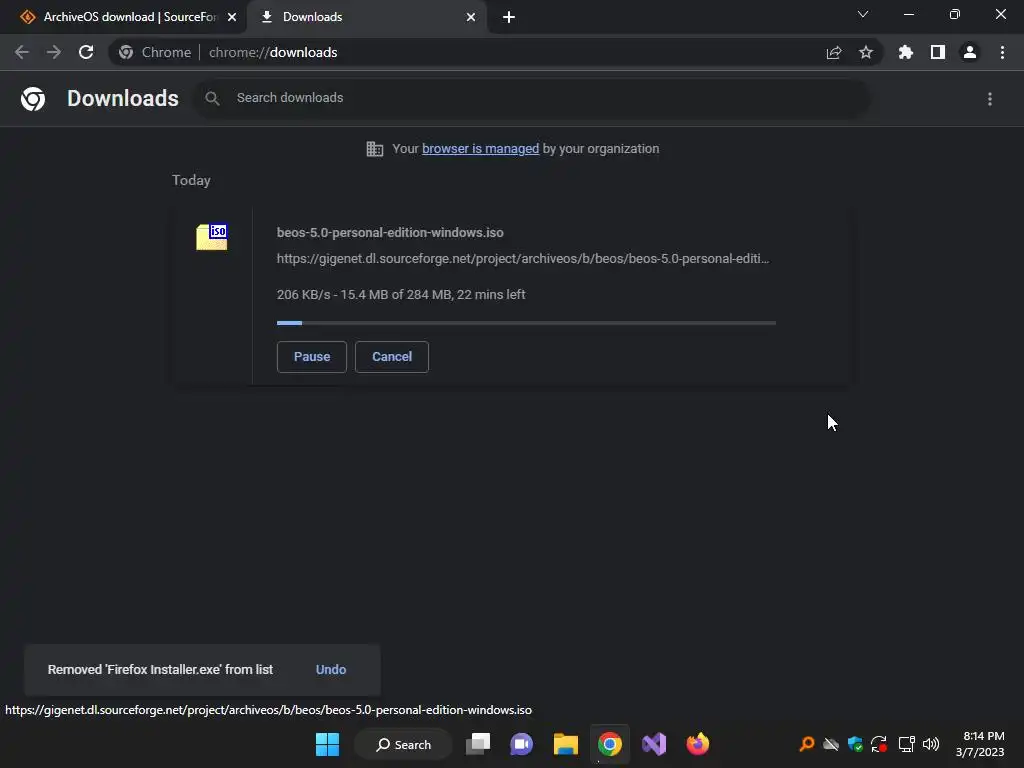Click the Search downloads field
Screen dimensions: 1024x768
point(532,98)
